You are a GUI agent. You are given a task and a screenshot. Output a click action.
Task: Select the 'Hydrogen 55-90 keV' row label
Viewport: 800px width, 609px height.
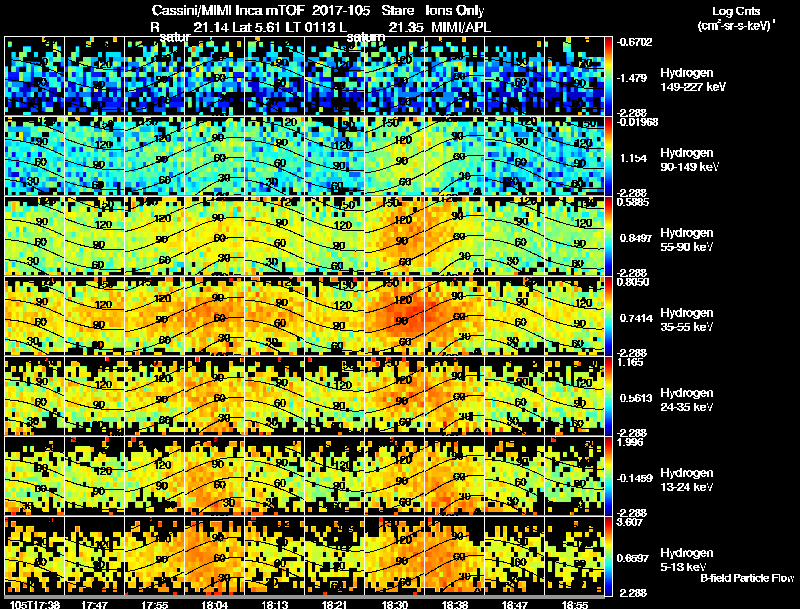pyautogui.click(x=687, y=240)
